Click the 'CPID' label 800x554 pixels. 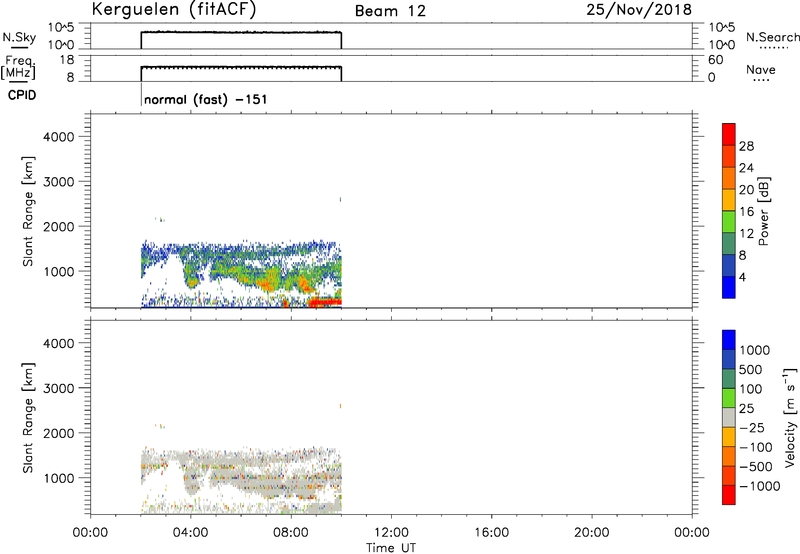[x=22, y=95]
